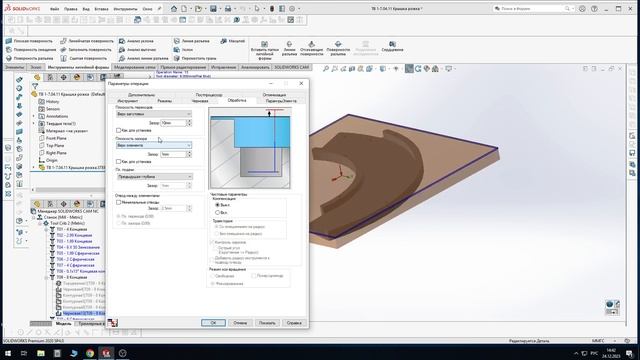Expand Твердые тела(1) tree node
The width and height of the screenshot is (640, 360).
34,123
